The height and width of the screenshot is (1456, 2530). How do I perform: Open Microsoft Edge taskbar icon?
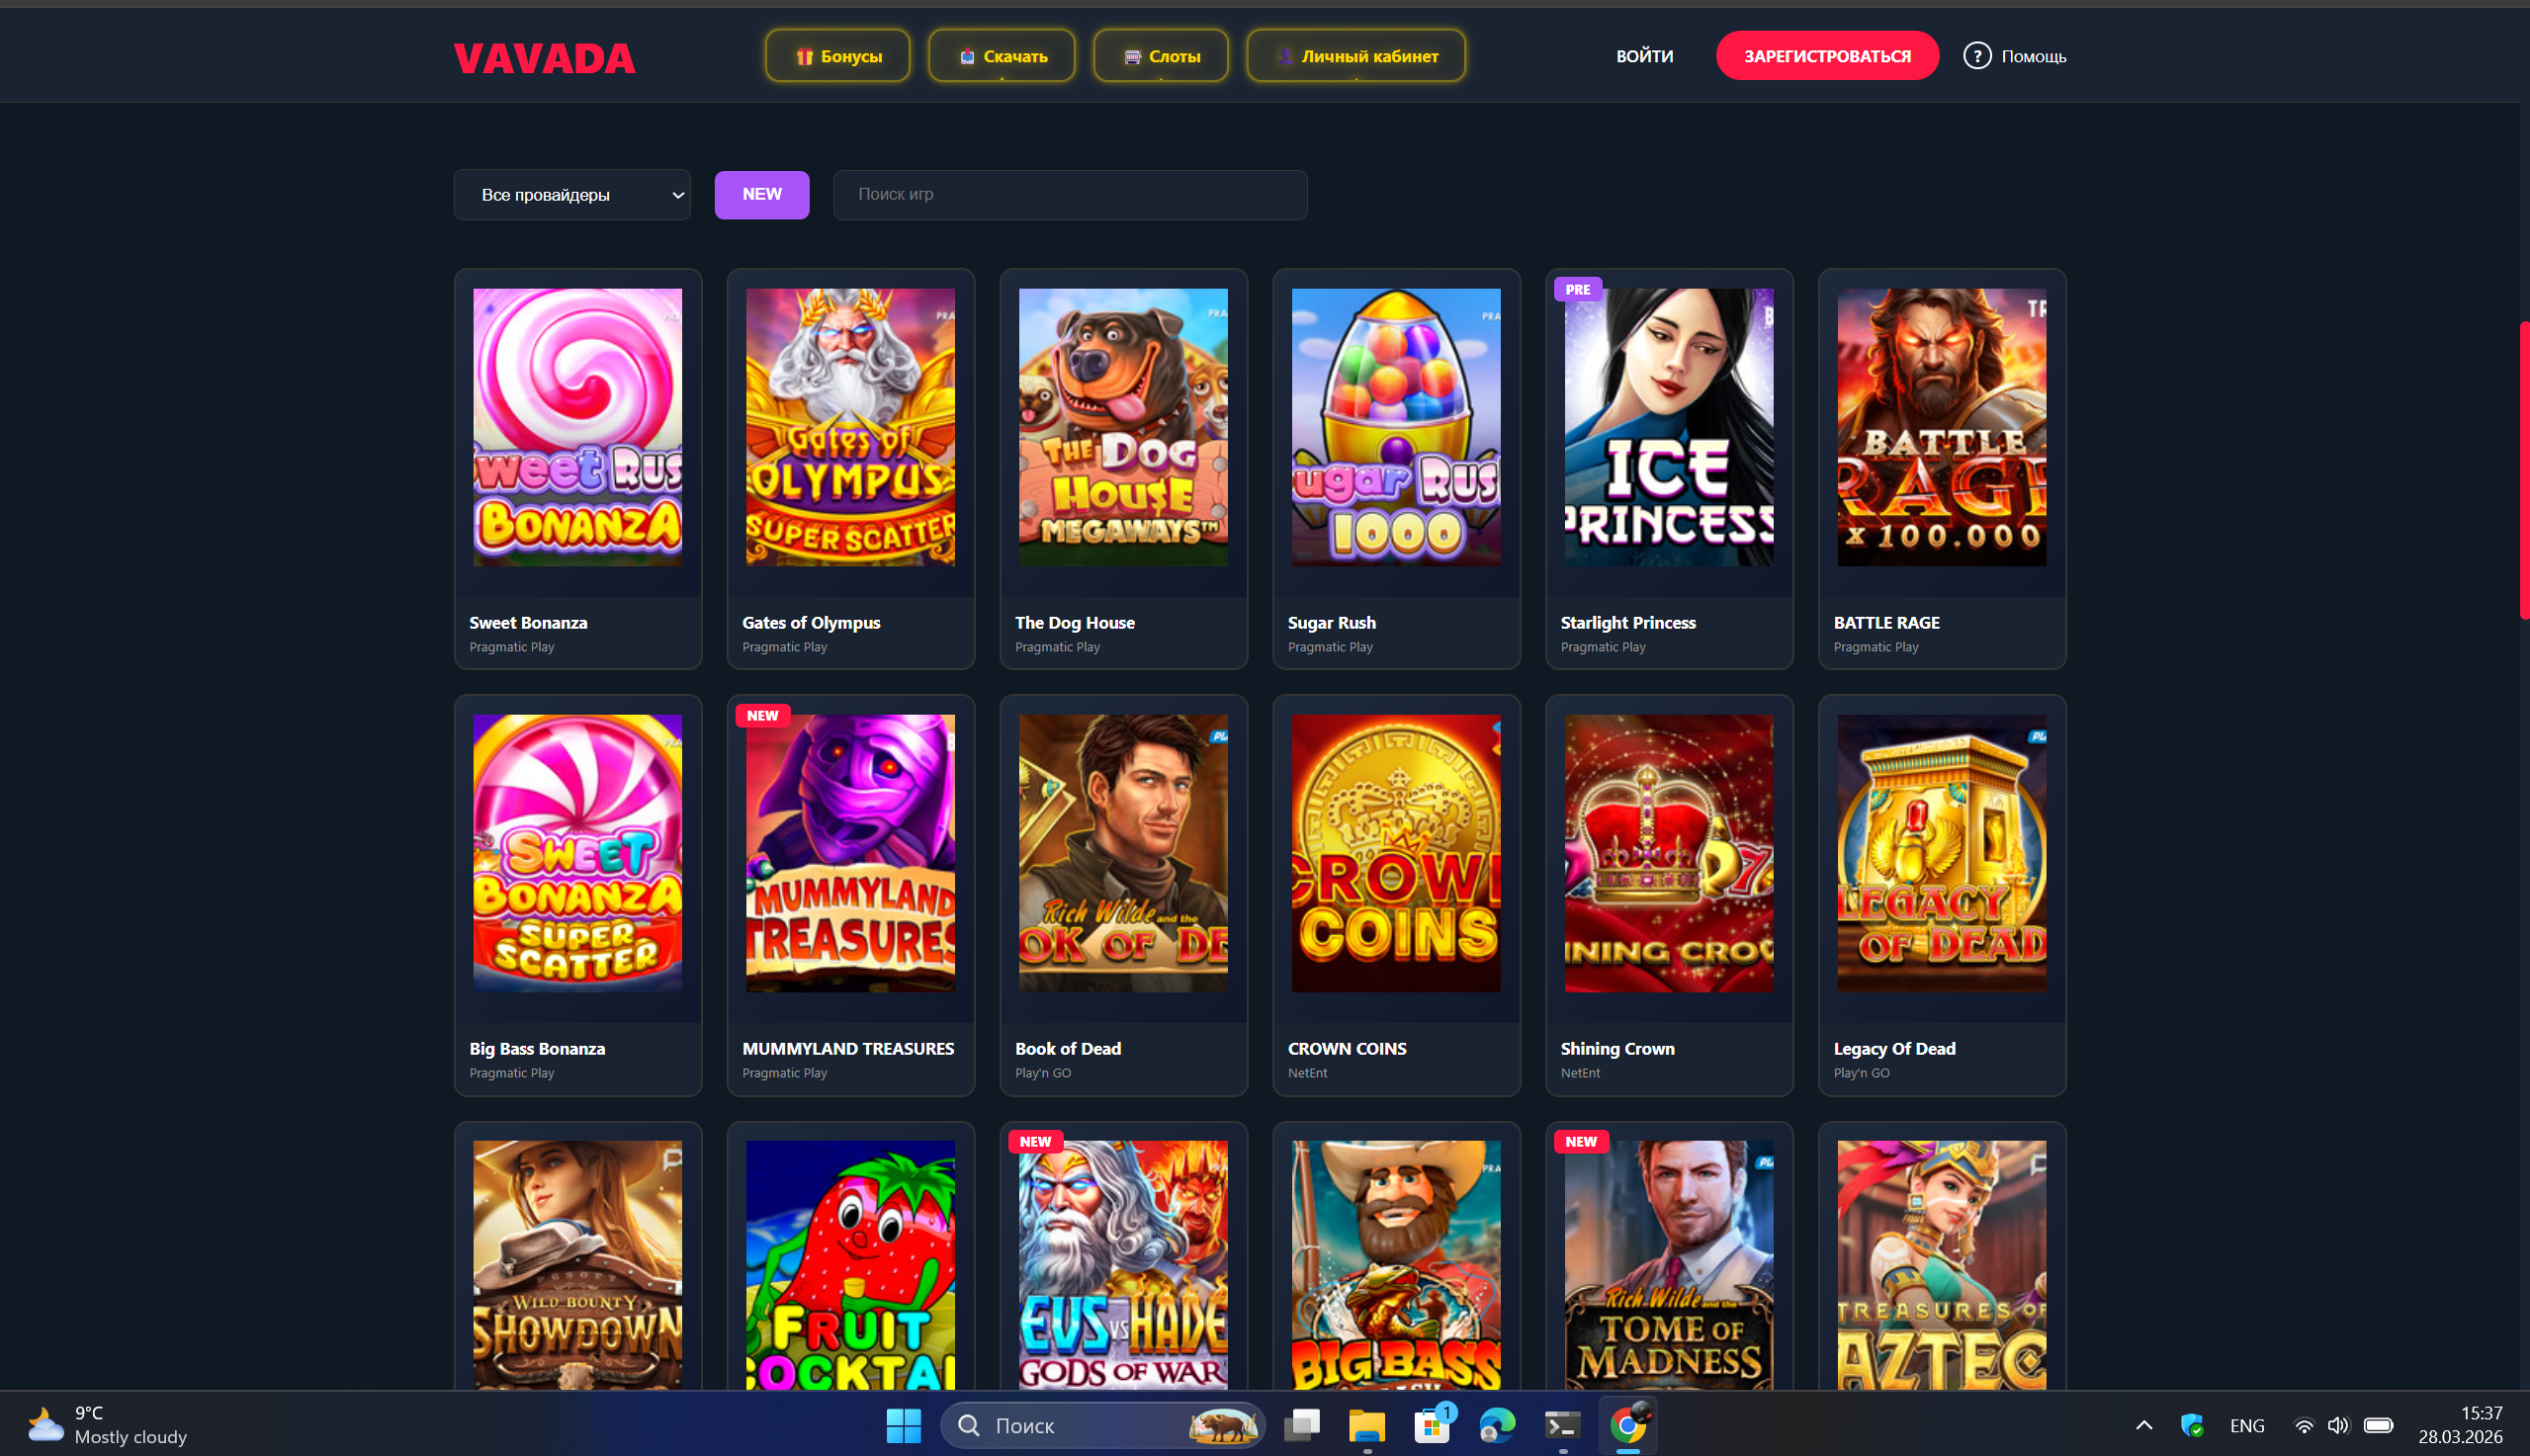click(1497, 1425)
